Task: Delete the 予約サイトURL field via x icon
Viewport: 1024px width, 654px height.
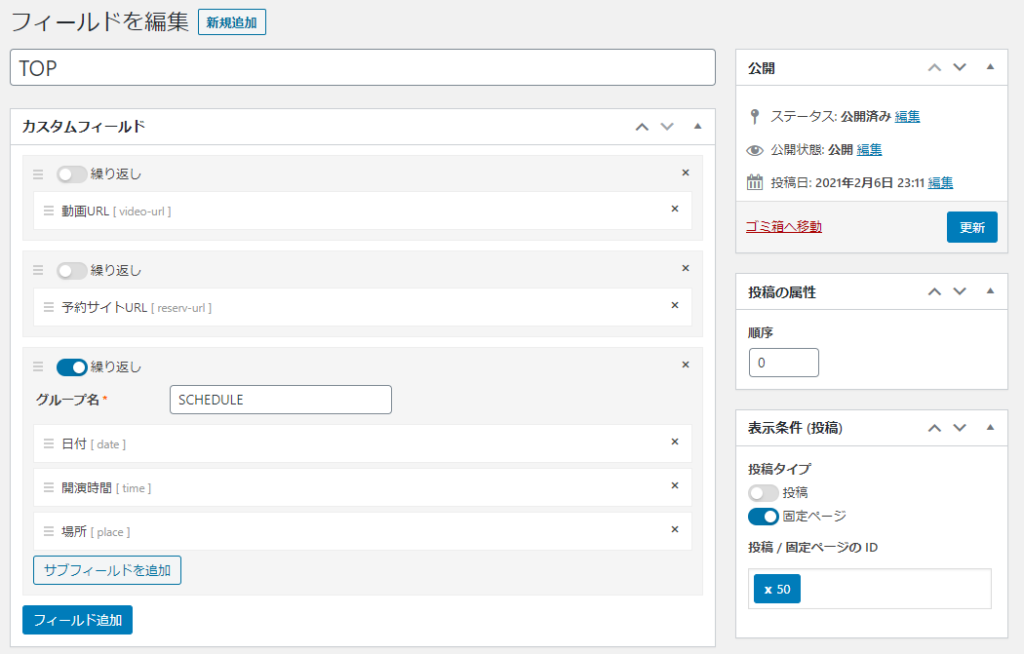Action: [x=674, y=305]
